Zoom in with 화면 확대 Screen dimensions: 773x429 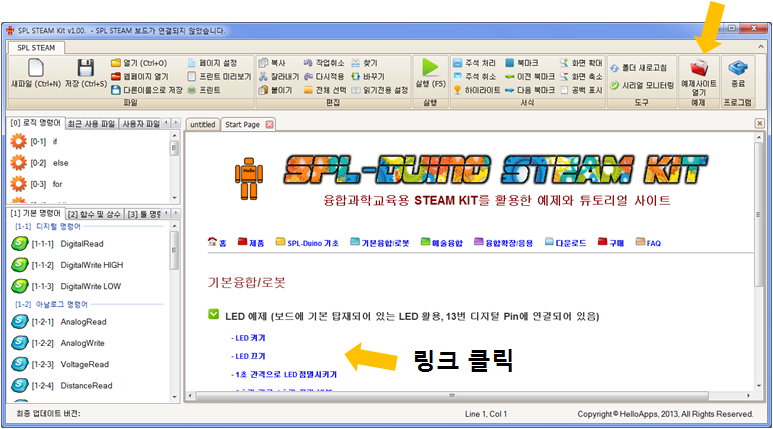tap(581, 63)
